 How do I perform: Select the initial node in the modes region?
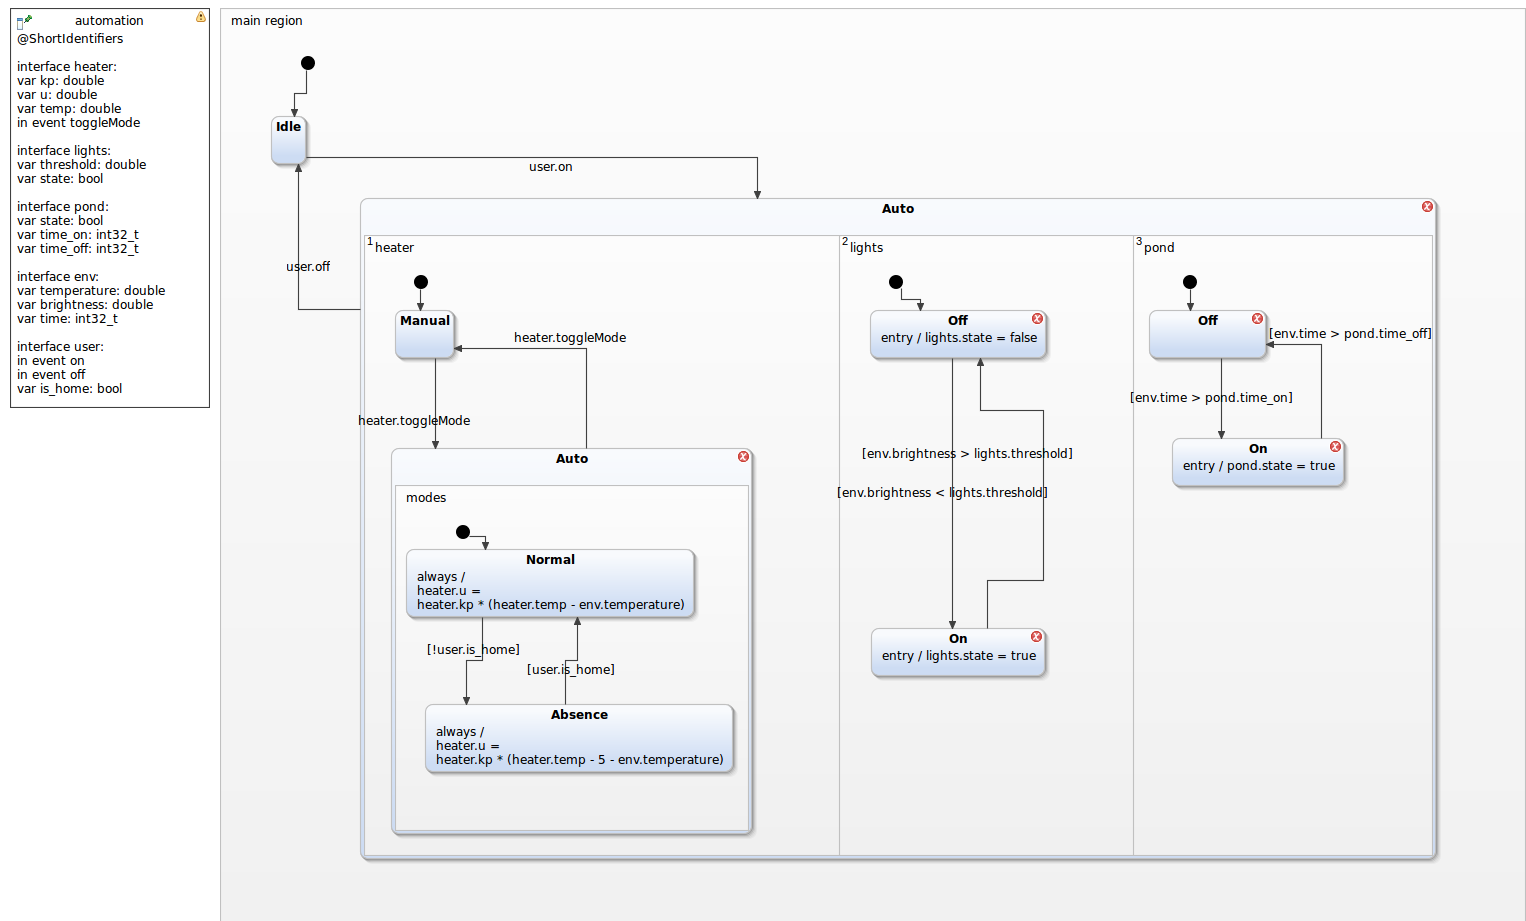click(x=463, y=532)
